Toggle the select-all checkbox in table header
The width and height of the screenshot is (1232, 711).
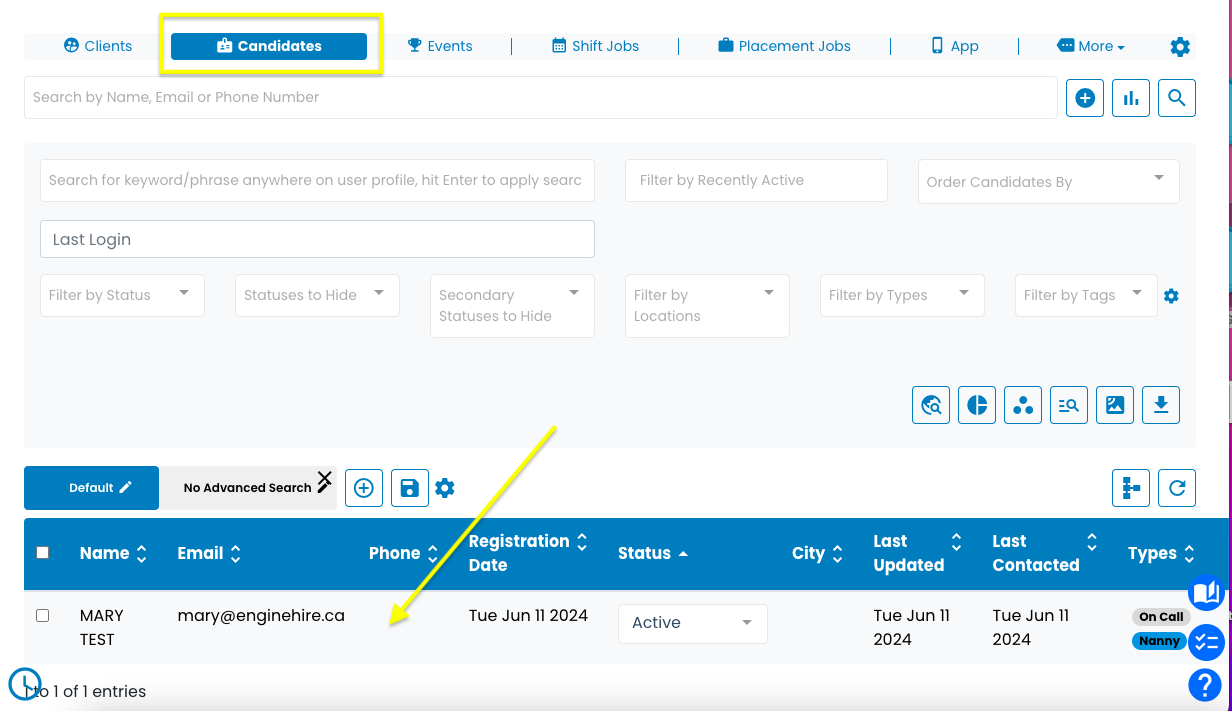click(x=42, y=552)
